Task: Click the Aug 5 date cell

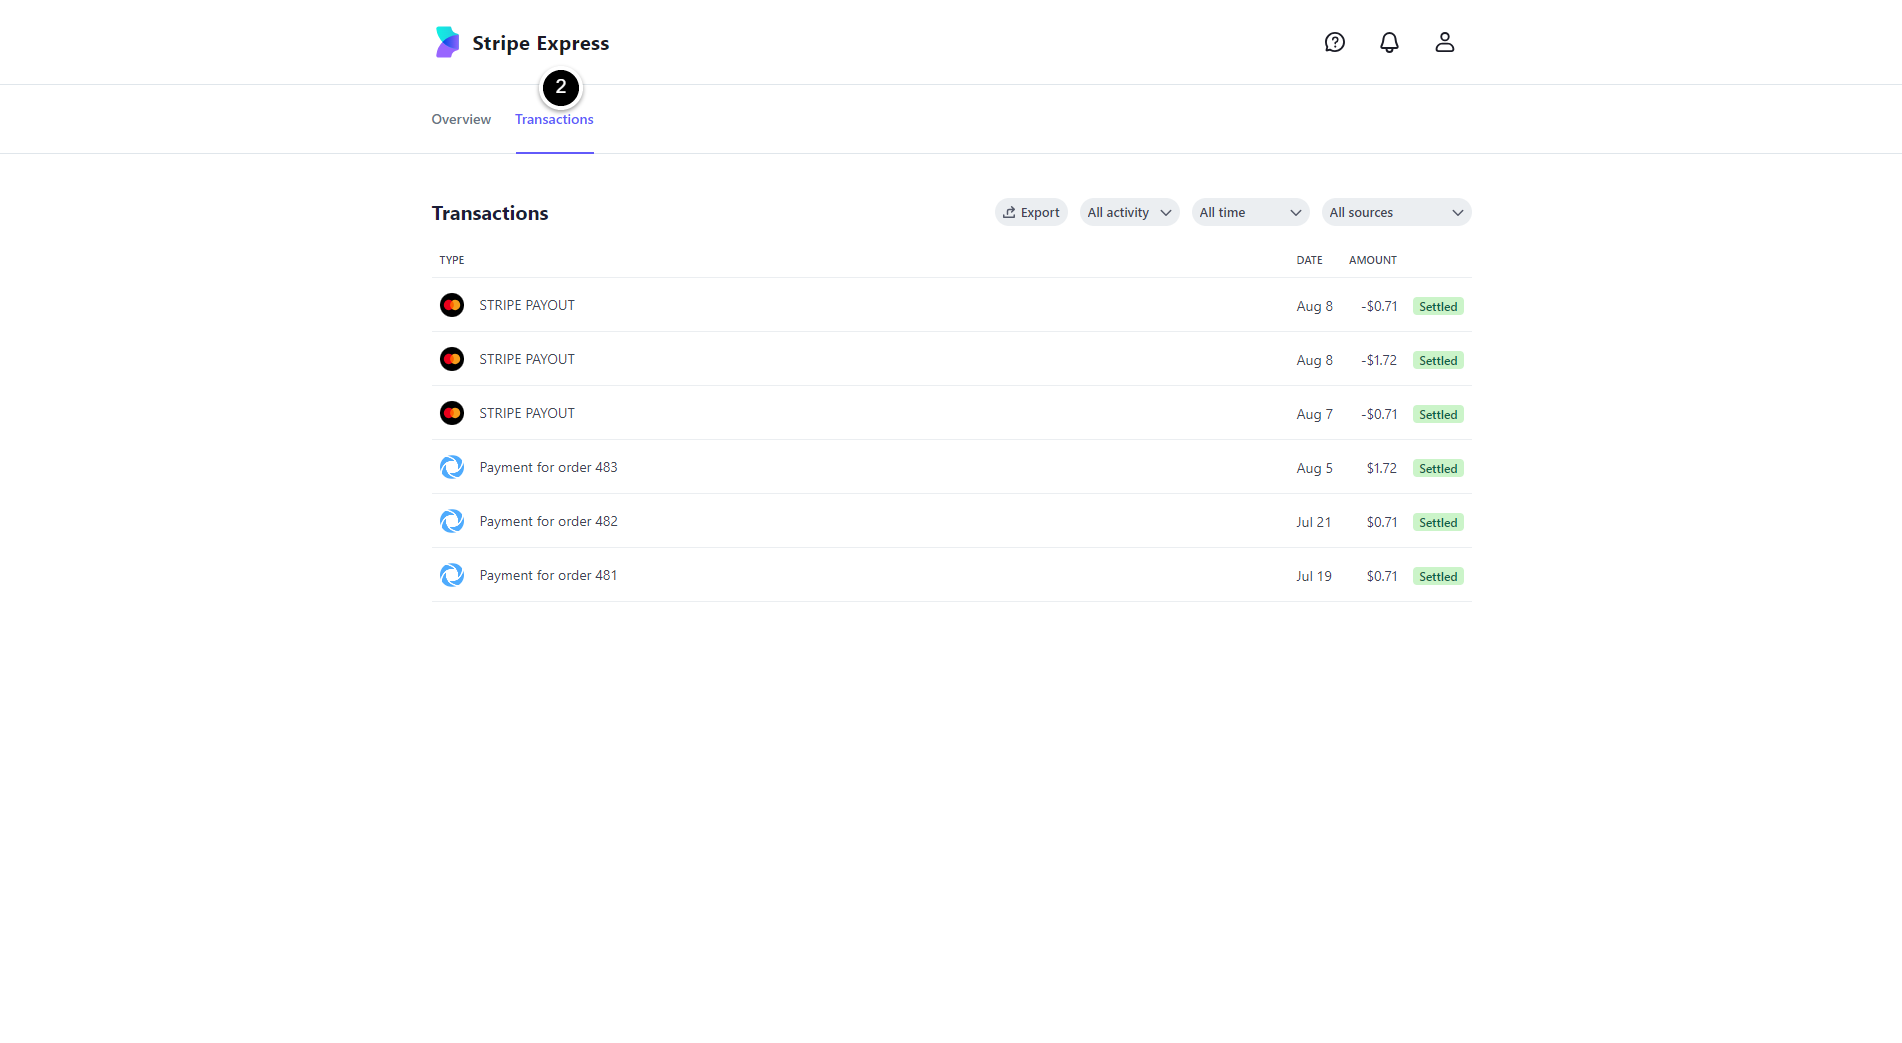Action: (x=1314, y=468)
